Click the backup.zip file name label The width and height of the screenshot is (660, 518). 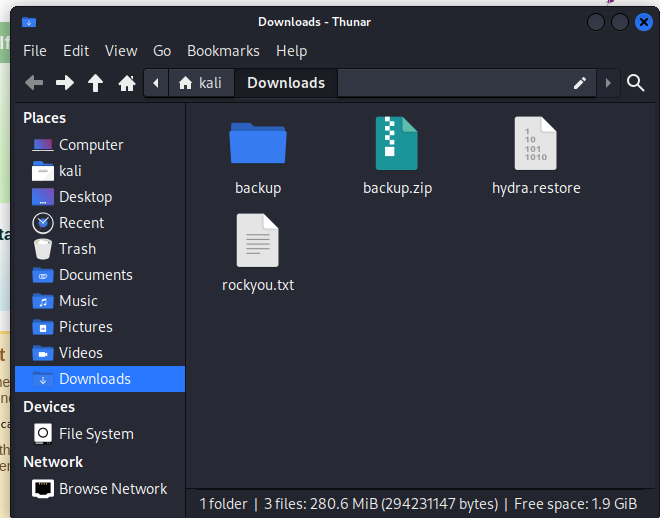click(397, 188)
